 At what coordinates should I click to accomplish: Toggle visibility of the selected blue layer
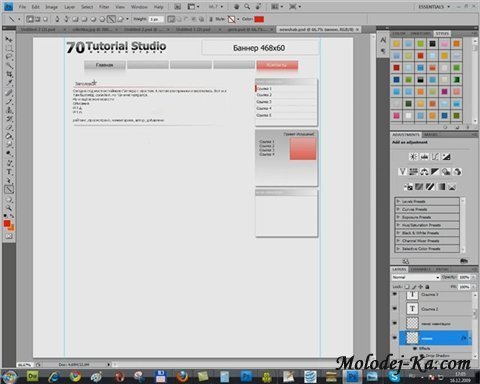tap(395, 337)
